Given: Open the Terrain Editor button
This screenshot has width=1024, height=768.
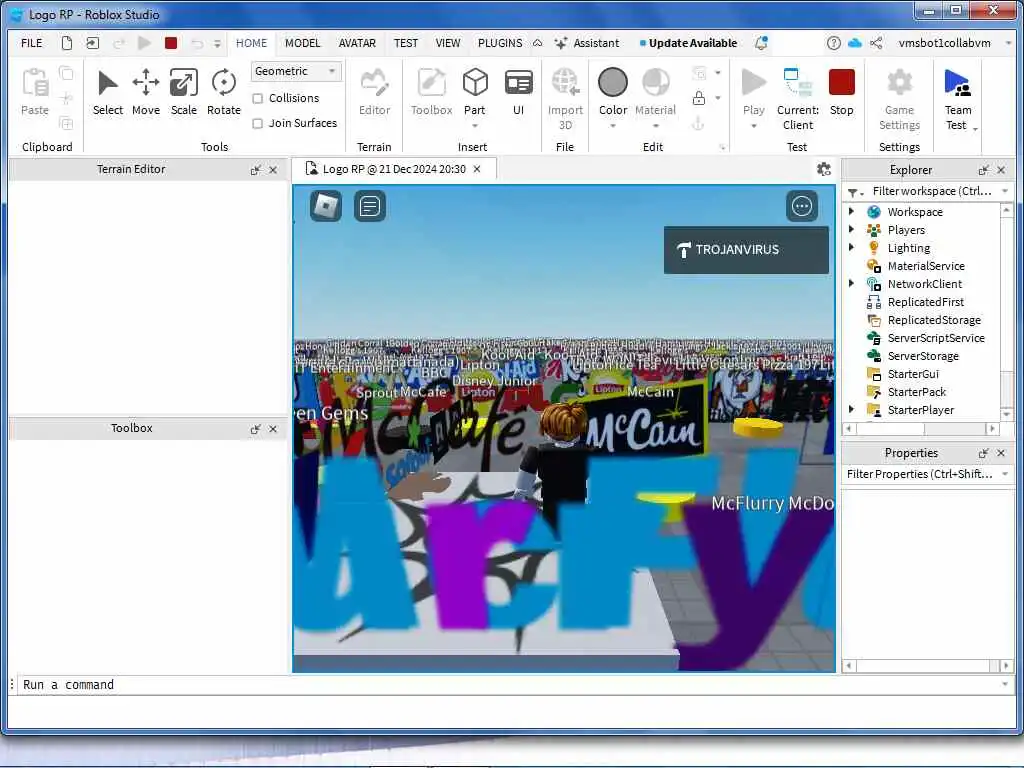Looking at the screenshot, I should (374, 93).
